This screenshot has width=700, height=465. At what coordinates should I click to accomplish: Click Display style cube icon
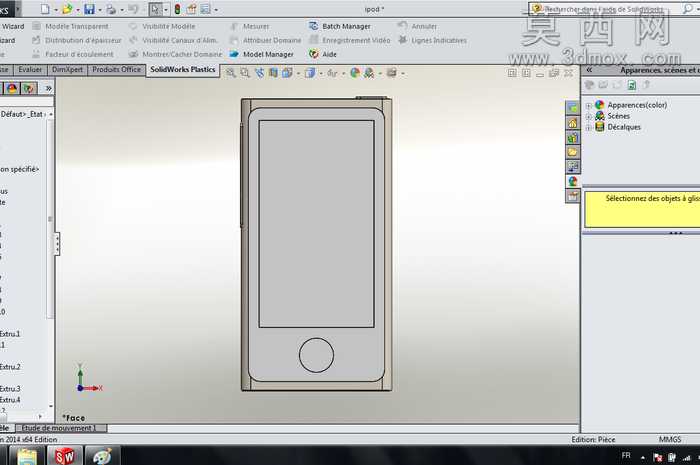click(x=310, y=73)
